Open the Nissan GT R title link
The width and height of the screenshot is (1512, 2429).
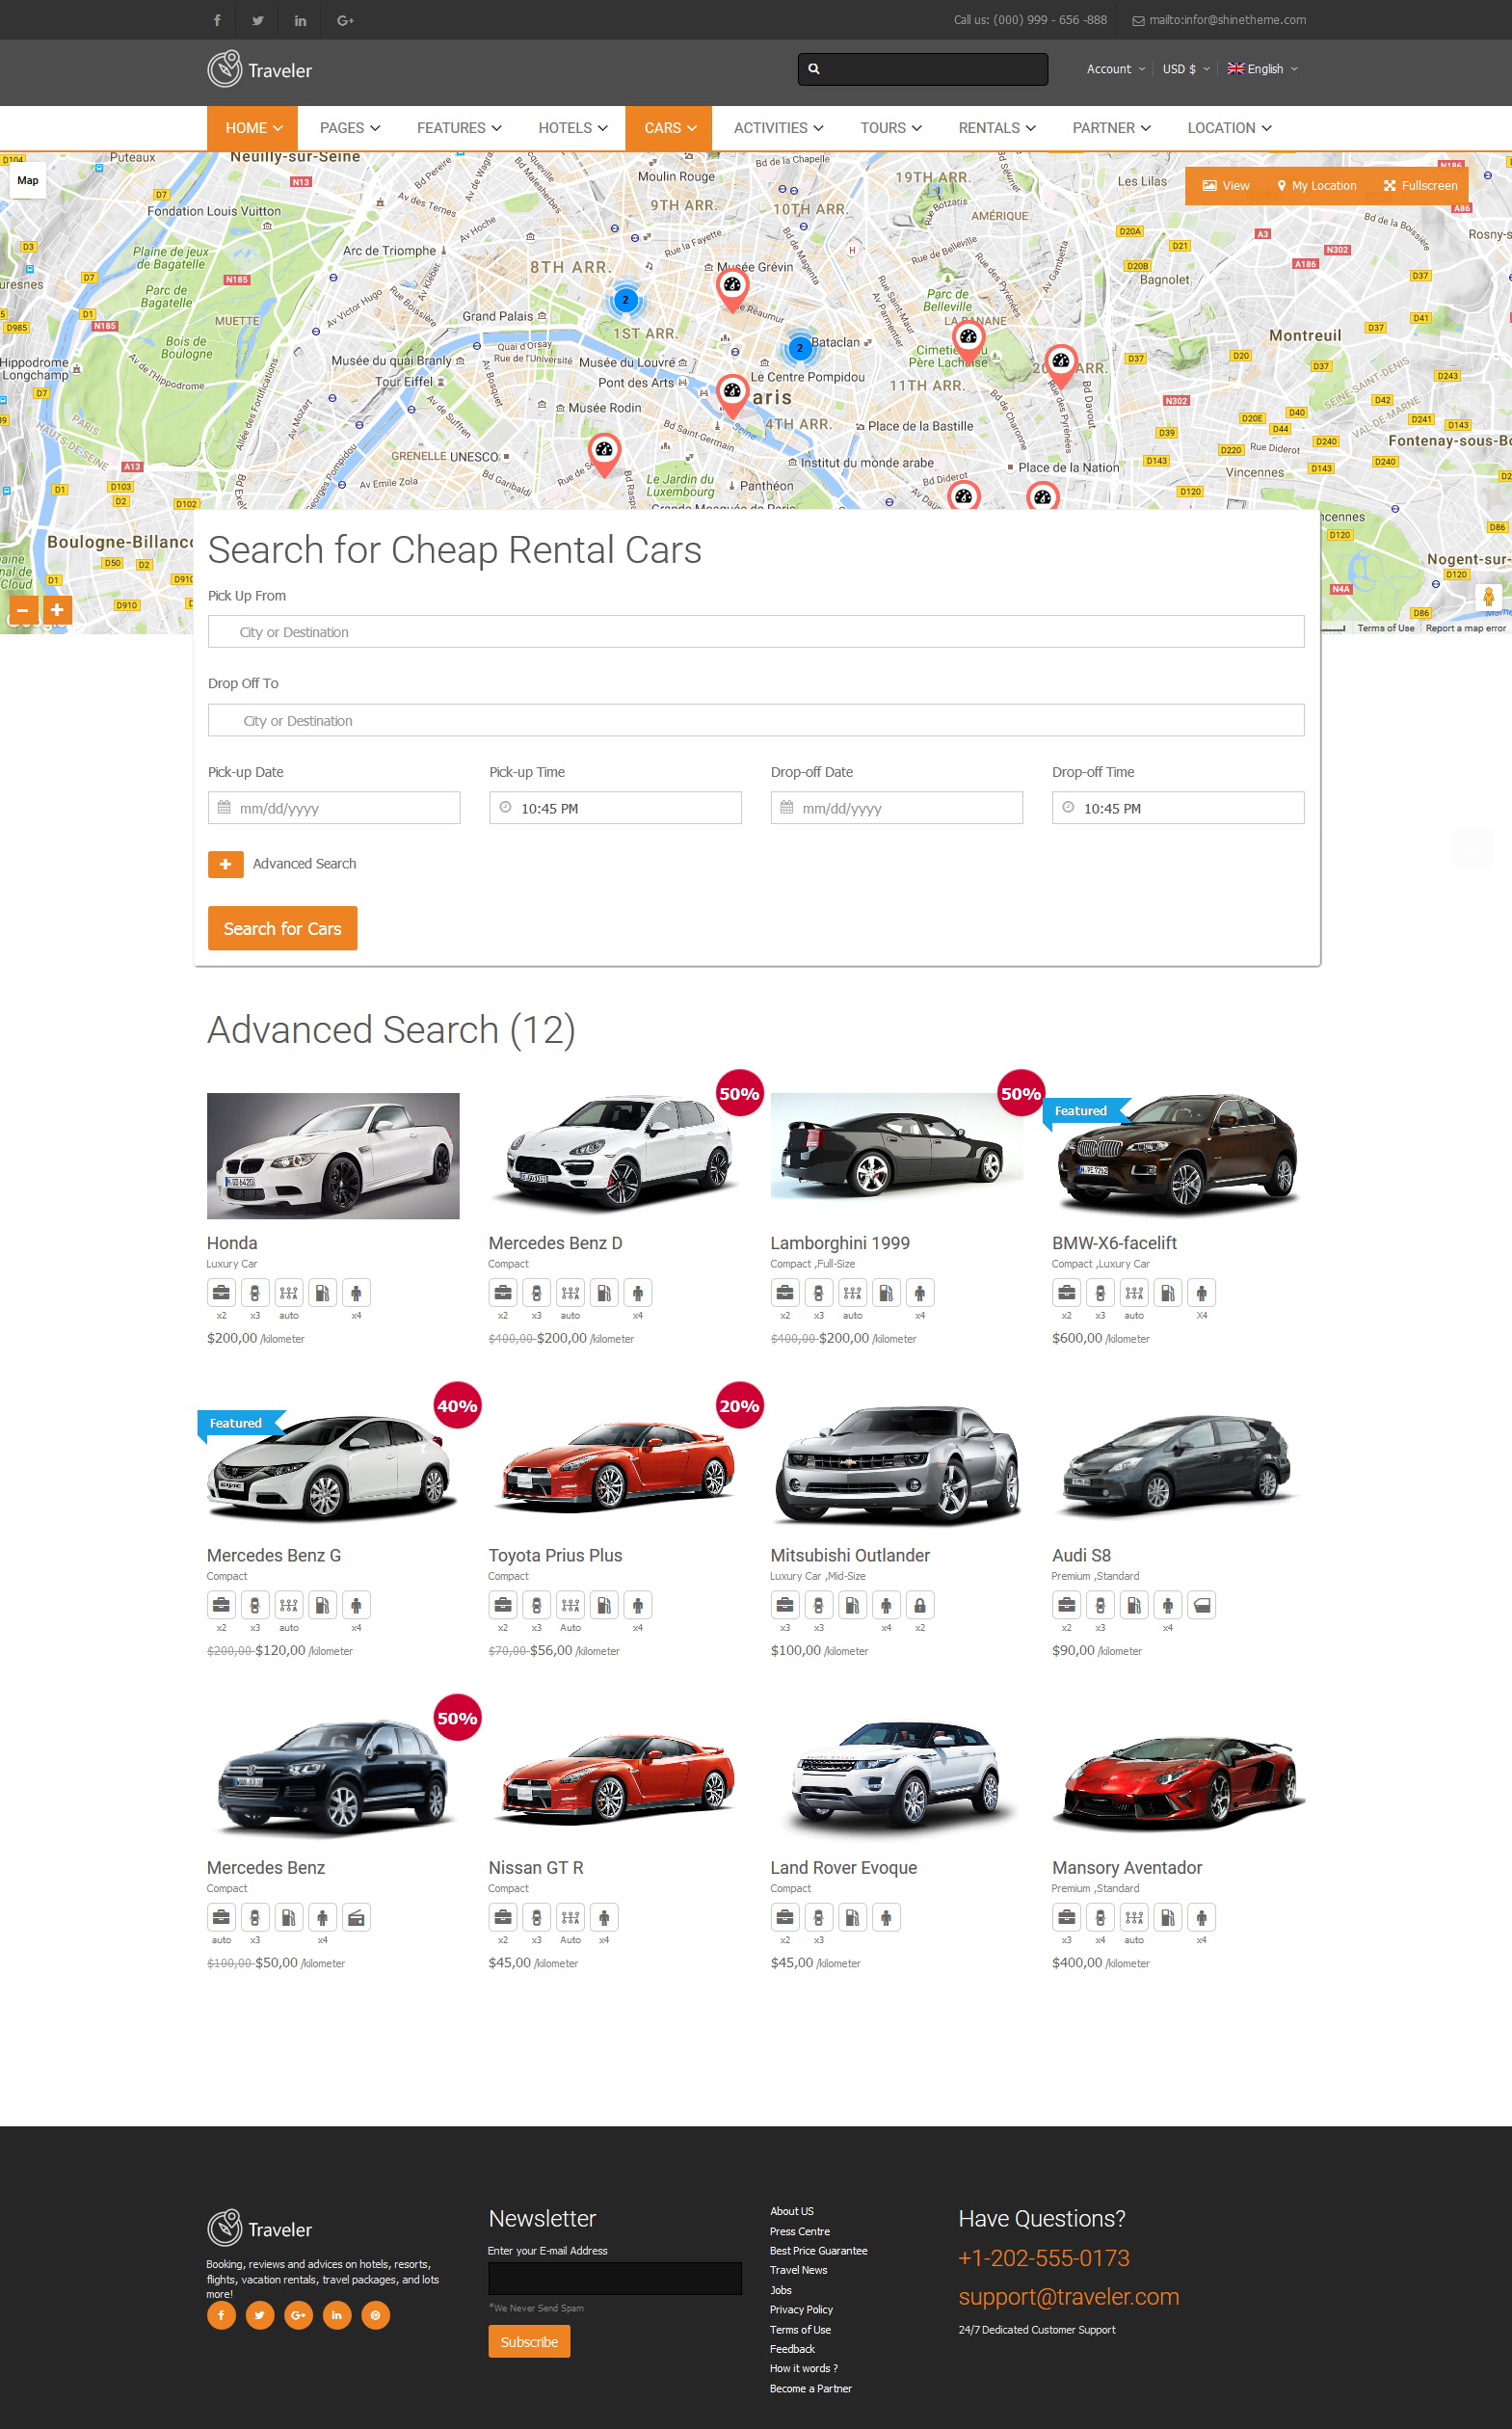pyautogui.click(x=536, y=1868)
